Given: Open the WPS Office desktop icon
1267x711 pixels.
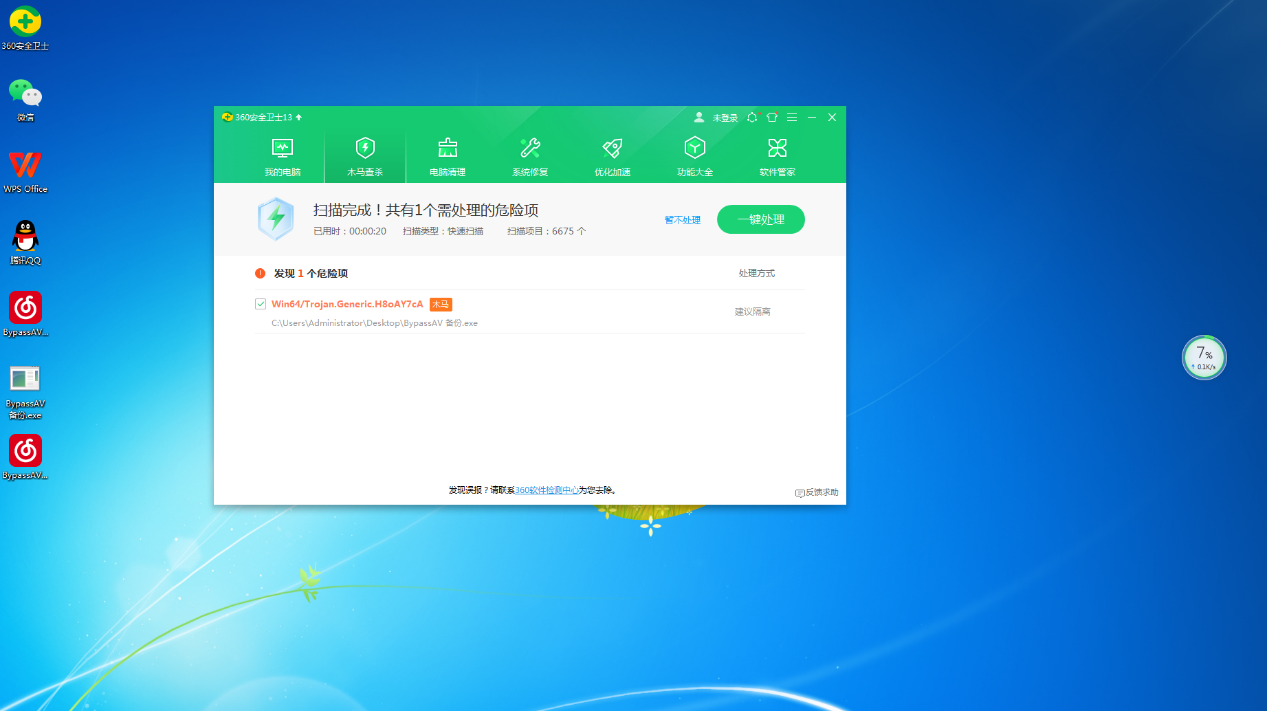Looking at the screenshot, I should pyautogui.click(x=25, y=171).
